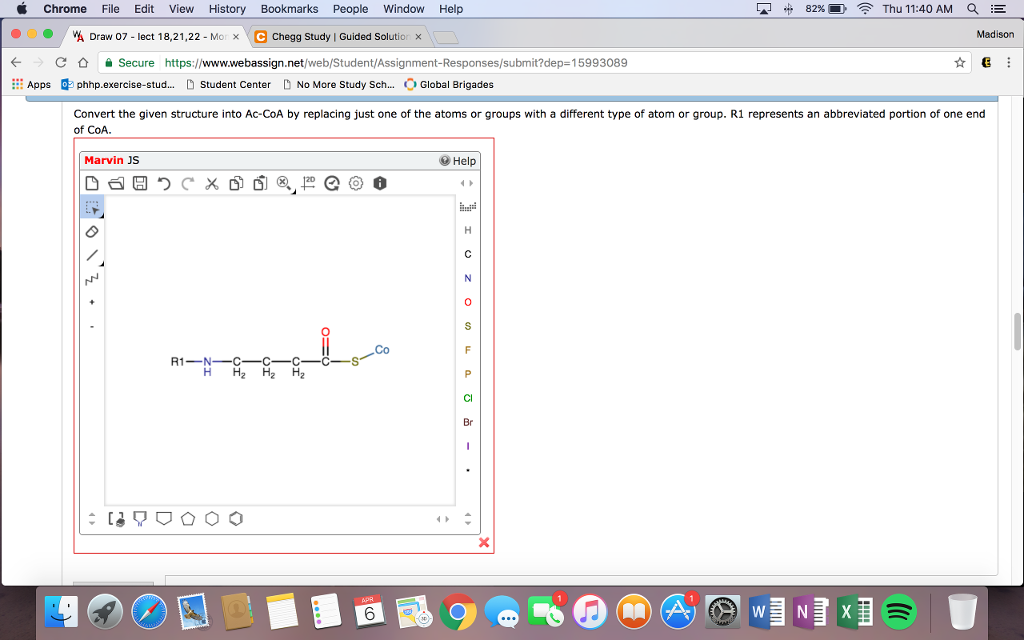Image resolution: width=1024 pixels, height=640 pixels.
Task: Expand the zoom tool options
Action: pyautogui.click(x=295, y=190)
